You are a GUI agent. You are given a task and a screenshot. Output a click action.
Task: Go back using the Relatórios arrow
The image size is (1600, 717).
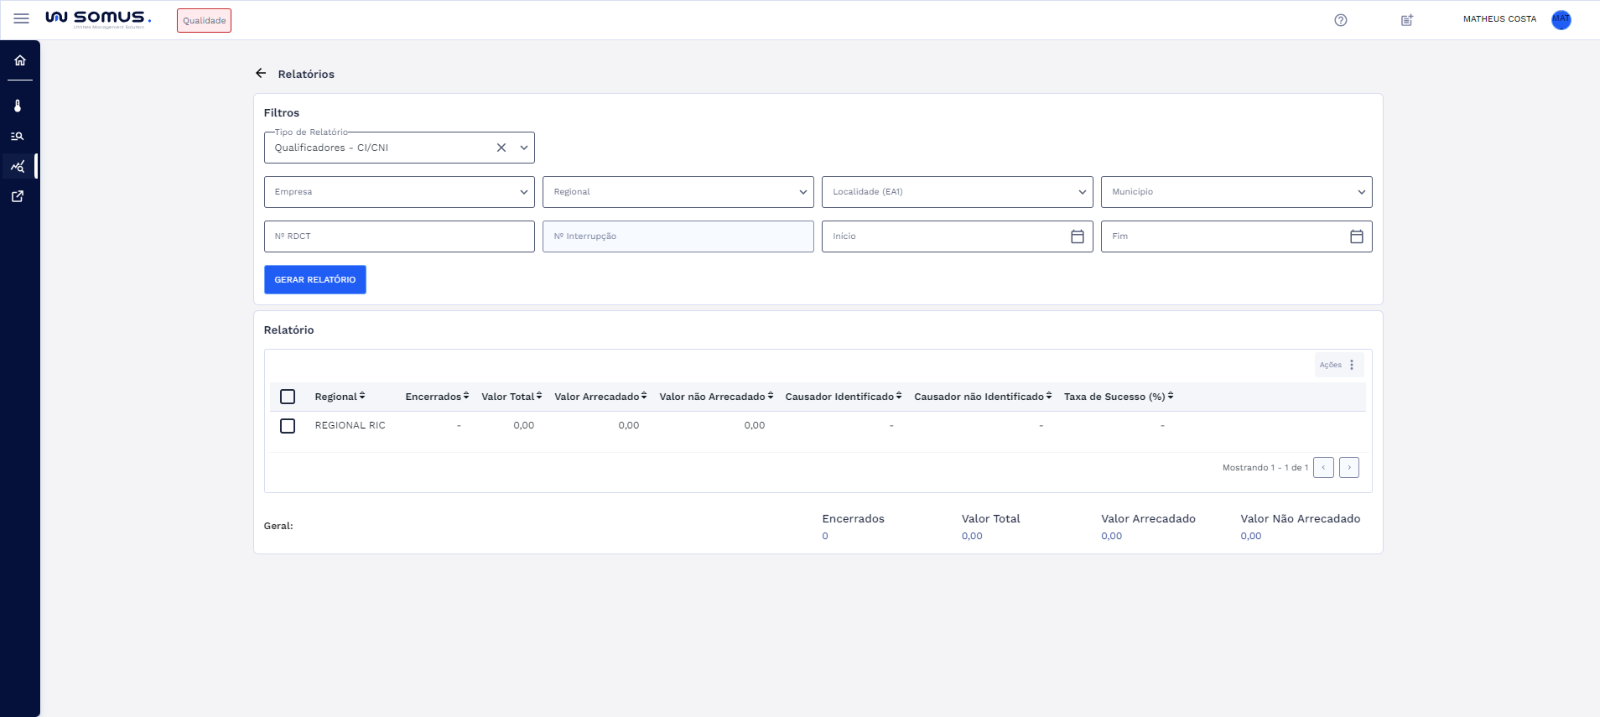261,74
